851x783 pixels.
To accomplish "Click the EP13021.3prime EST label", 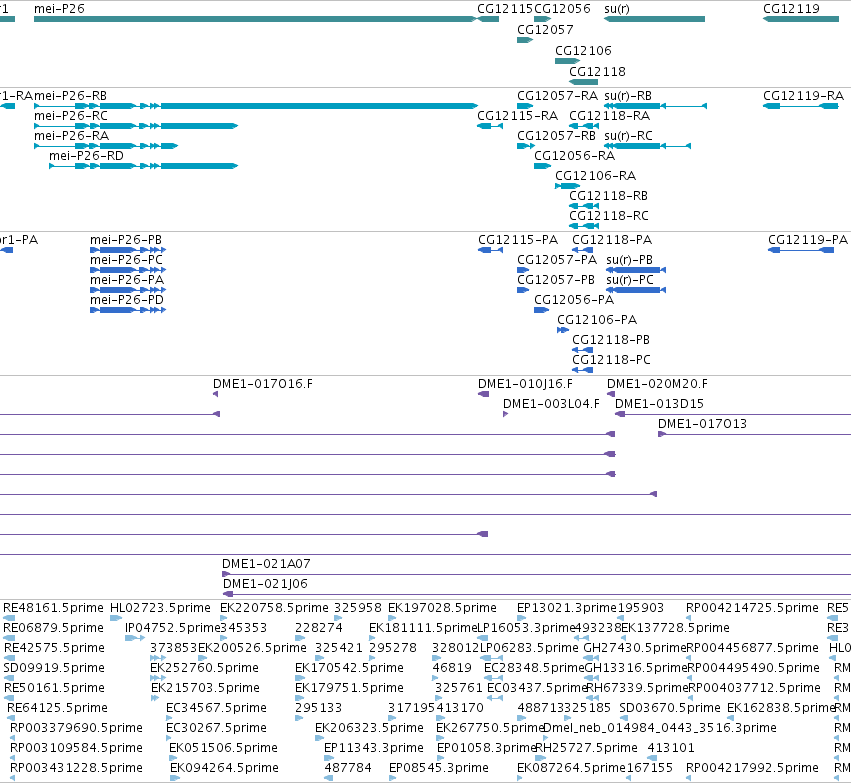I will pos(567,607).
